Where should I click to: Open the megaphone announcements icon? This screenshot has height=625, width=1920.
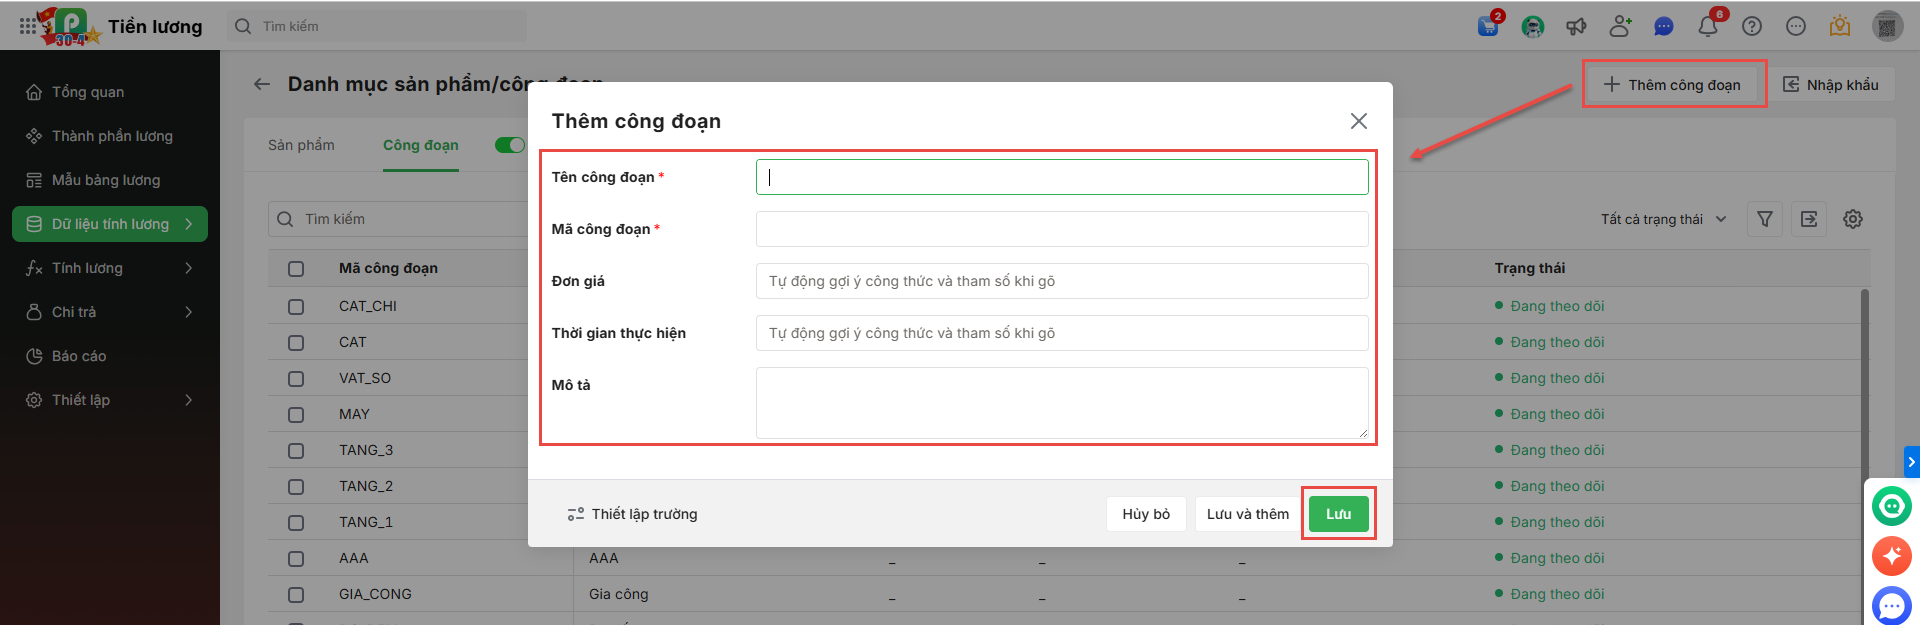coord(1577,26)
